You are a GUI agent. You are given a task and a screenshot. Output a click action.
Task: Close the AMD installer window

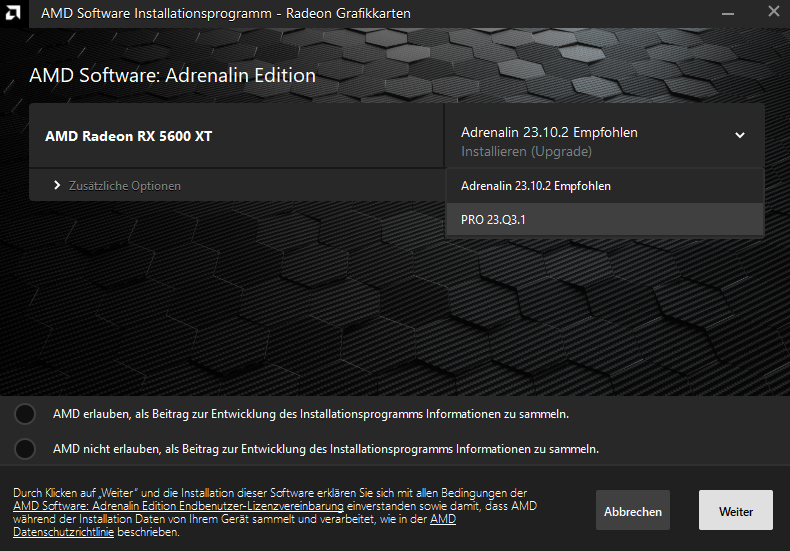773,12
